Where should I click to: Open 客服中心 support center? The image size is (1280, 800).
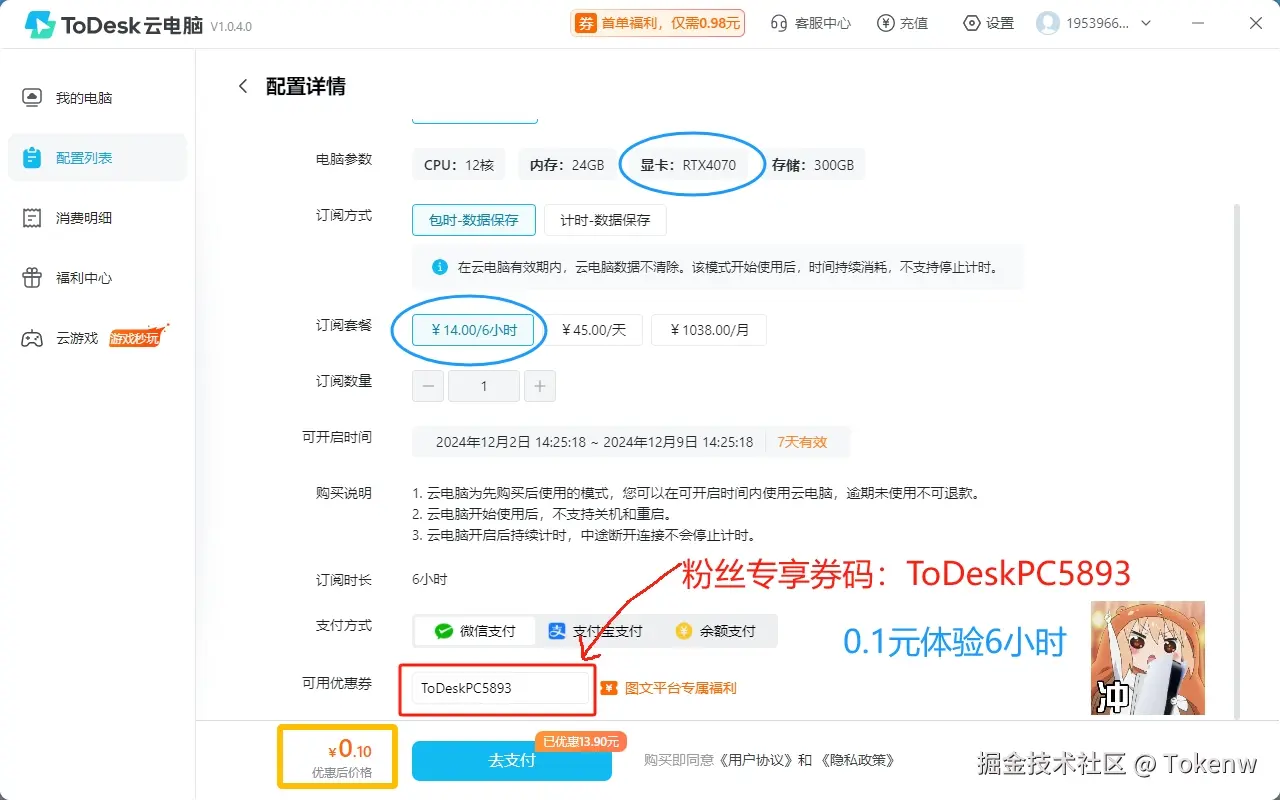pos(810,23)
